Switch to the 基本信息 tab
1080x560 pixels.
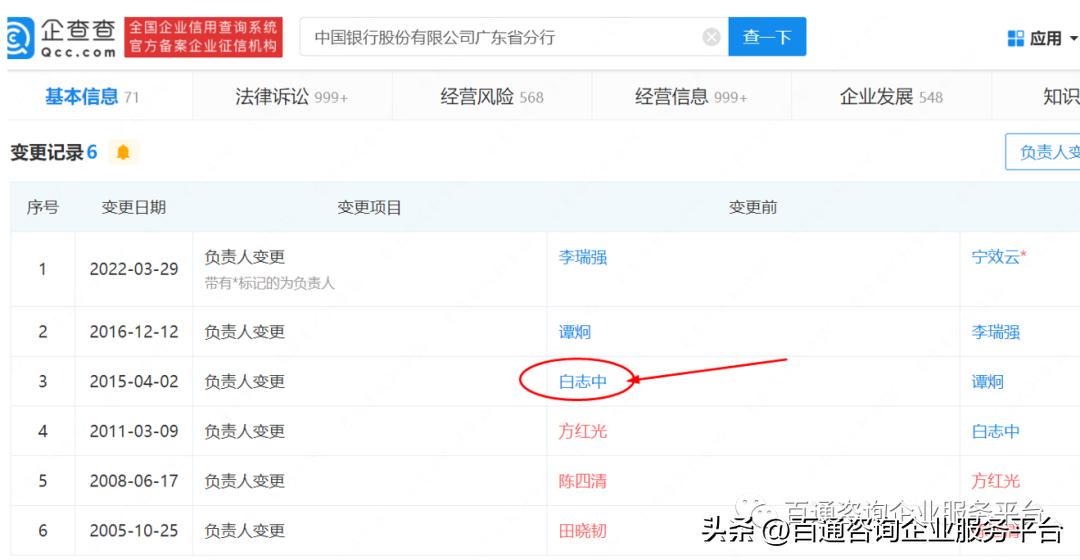pyautogui.click(x=92, y=97)
